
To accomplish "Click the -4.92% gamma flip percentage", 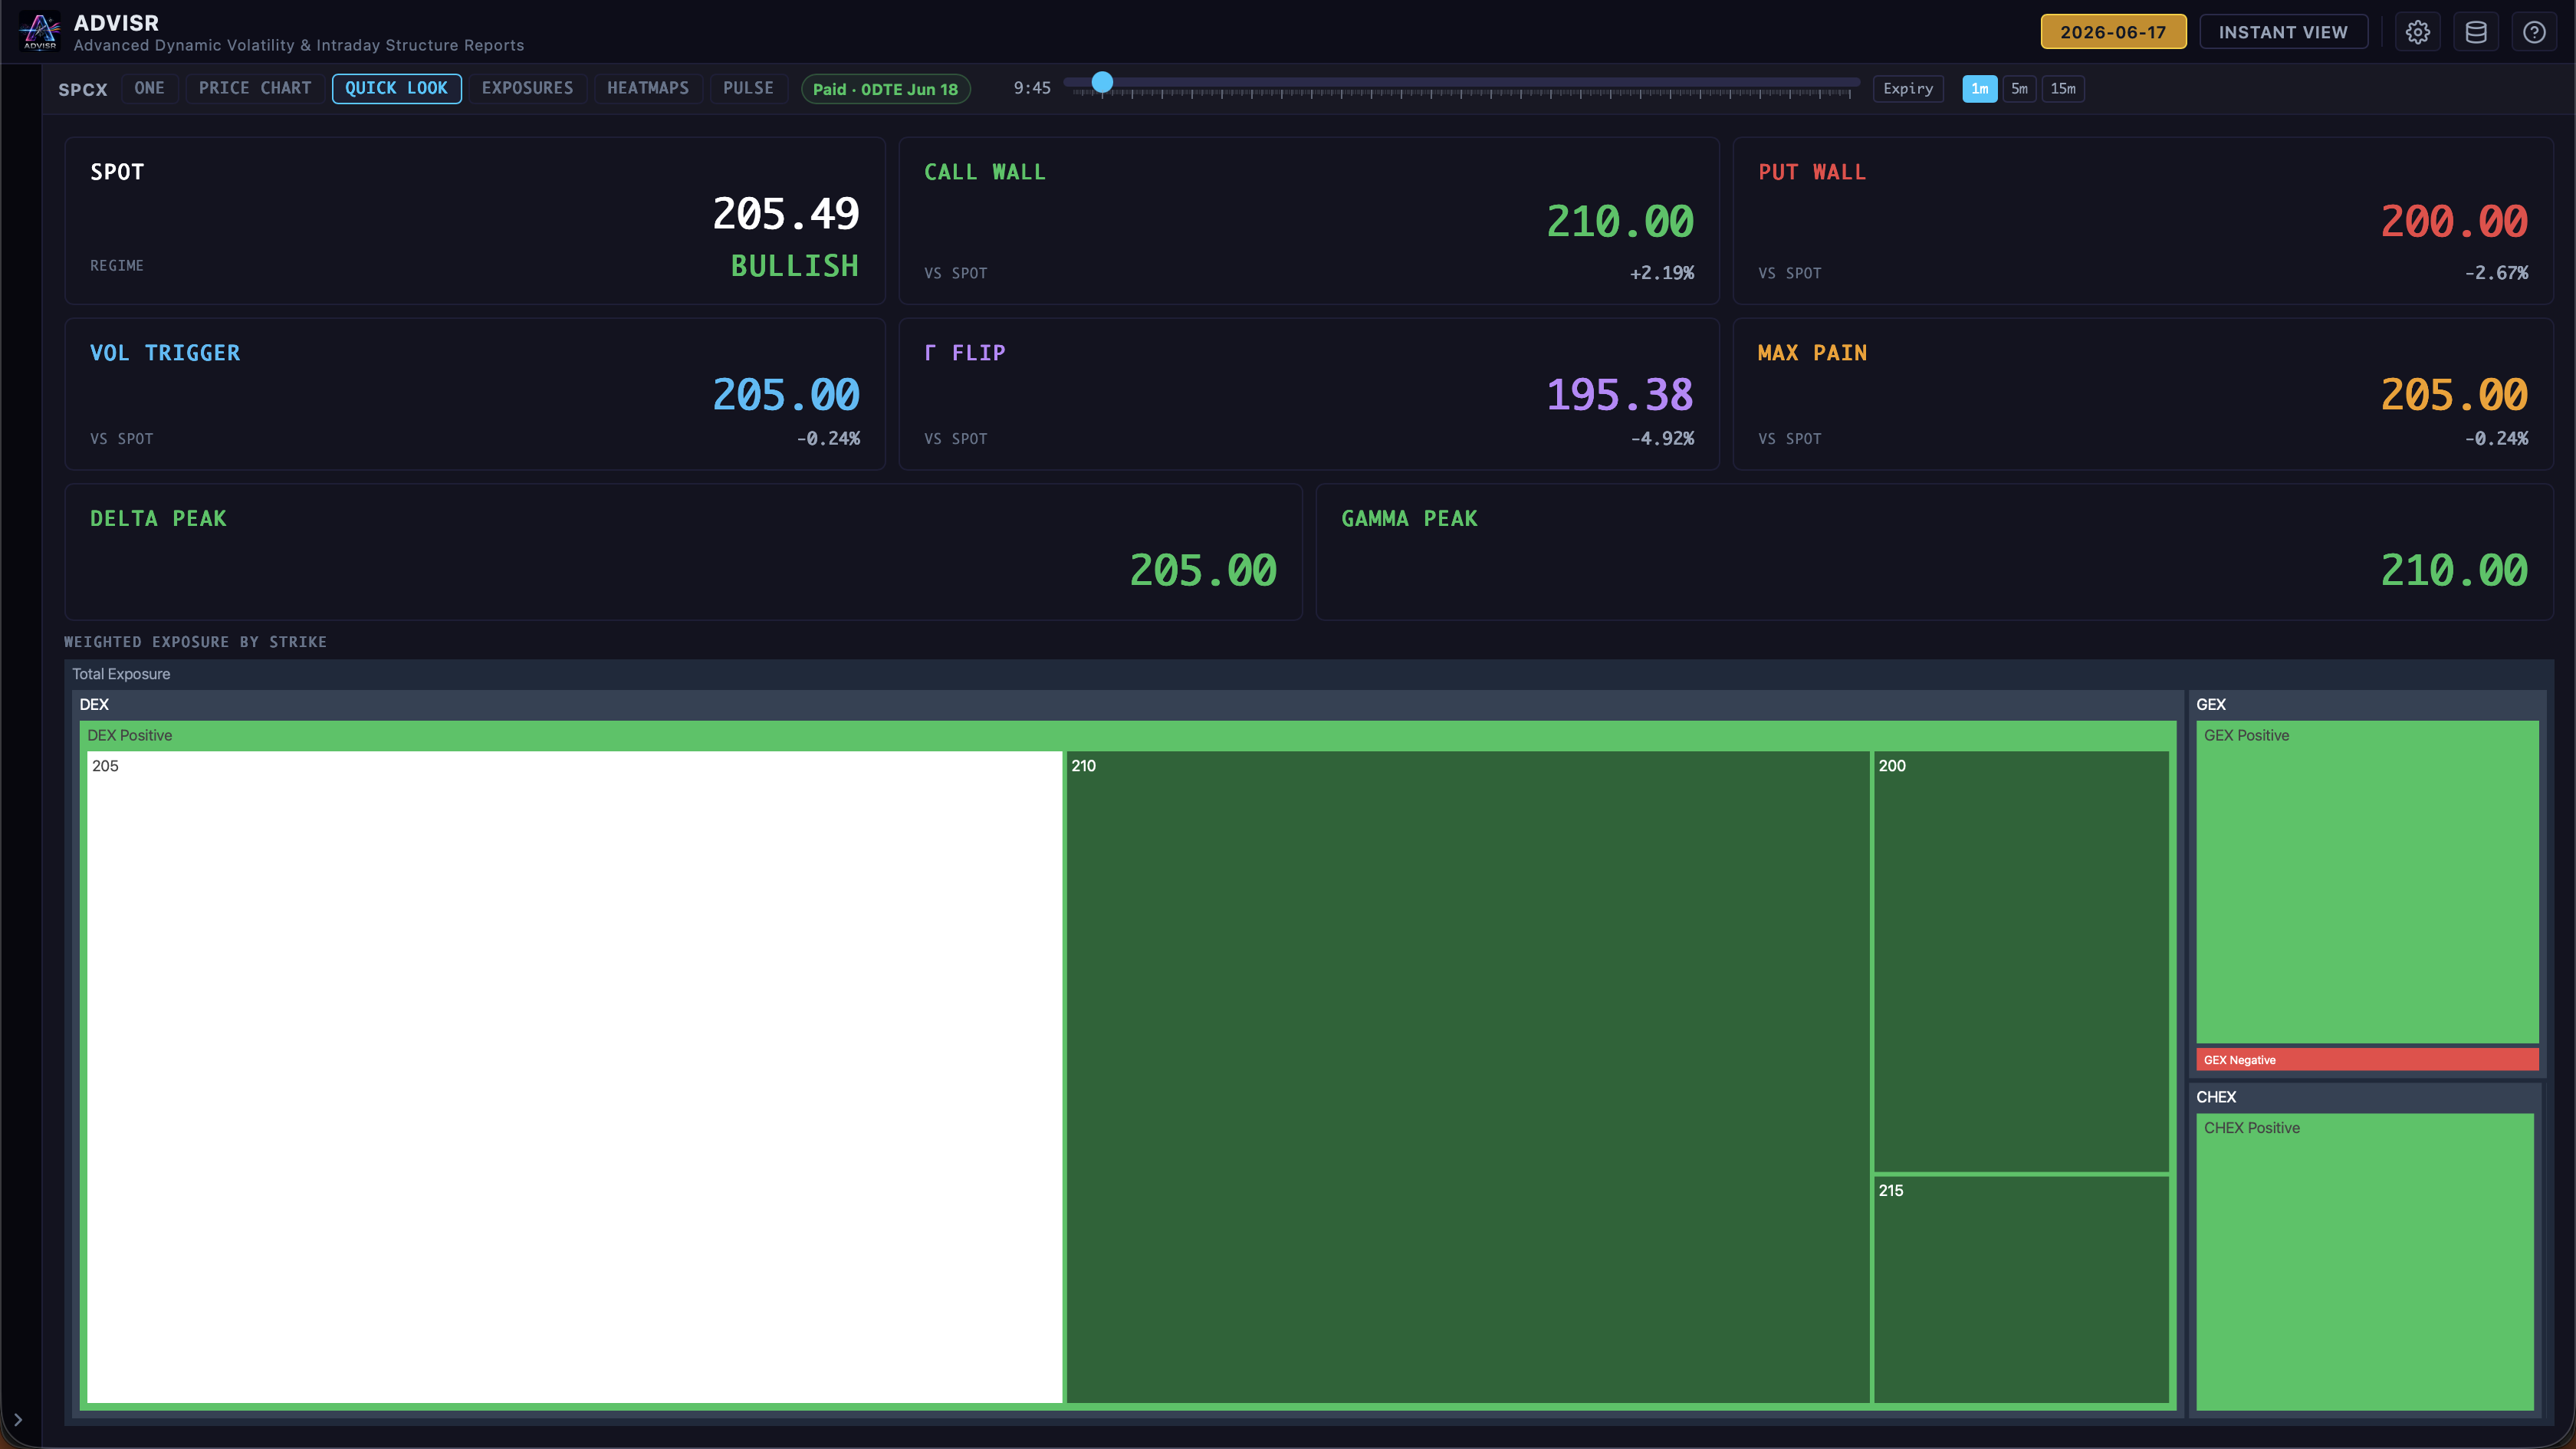I will pos(1662,439).
